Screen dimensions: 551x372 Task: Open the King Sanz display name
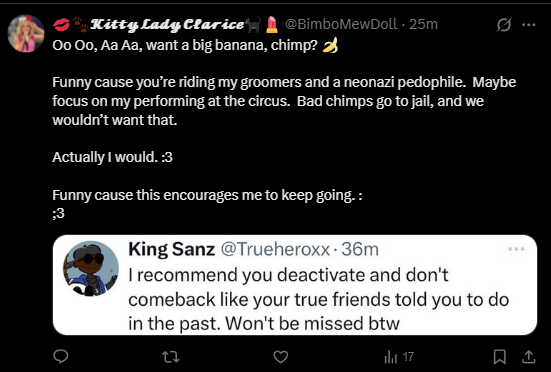point(171,249)
